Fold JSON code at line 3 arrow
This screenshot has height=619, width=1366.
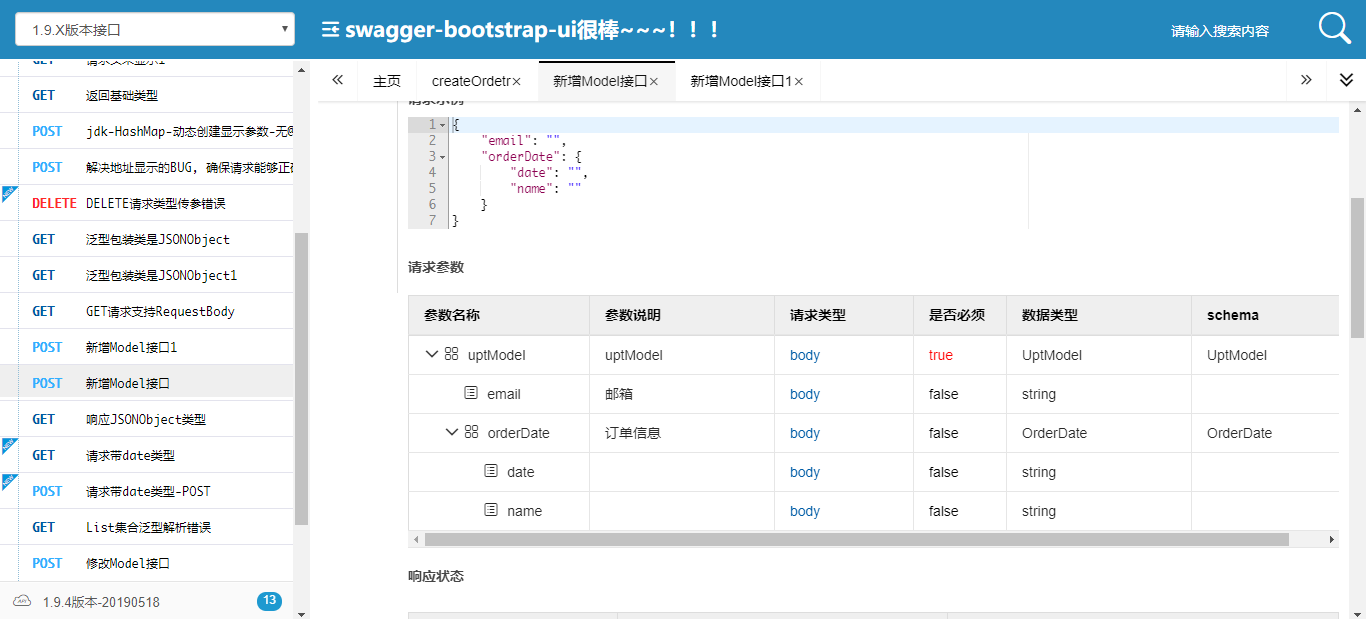click(x=443, y=157)
